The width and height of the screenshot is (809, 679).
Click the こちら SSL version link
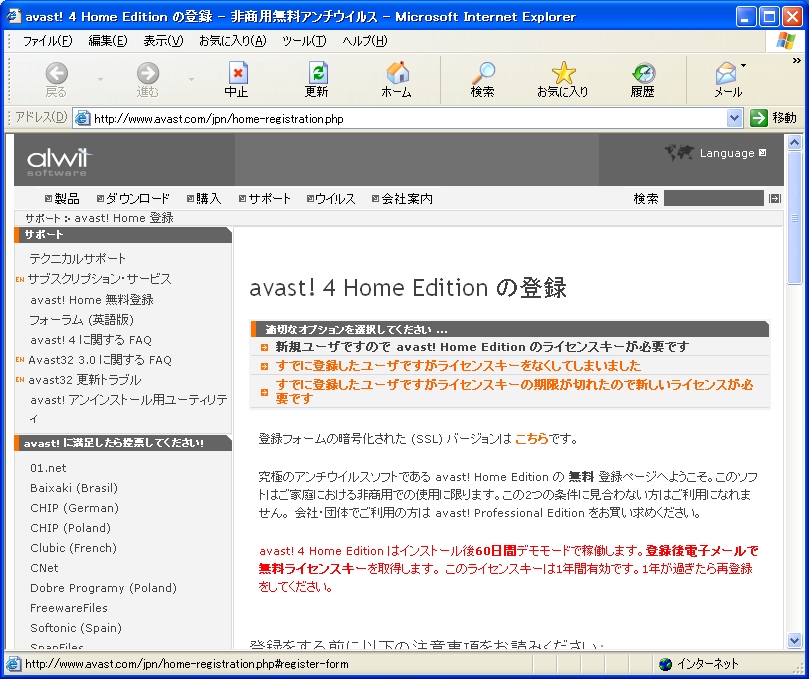click(x=531, y=439)
